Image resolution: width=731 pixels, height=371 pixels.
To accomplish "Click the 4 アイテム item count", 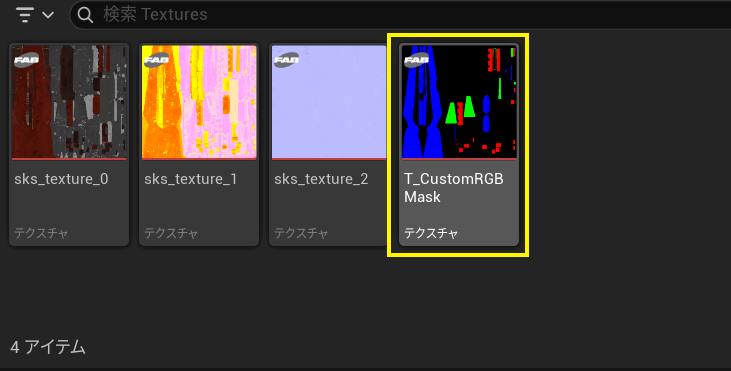I will pyautogui.click(x=48, y=347).
